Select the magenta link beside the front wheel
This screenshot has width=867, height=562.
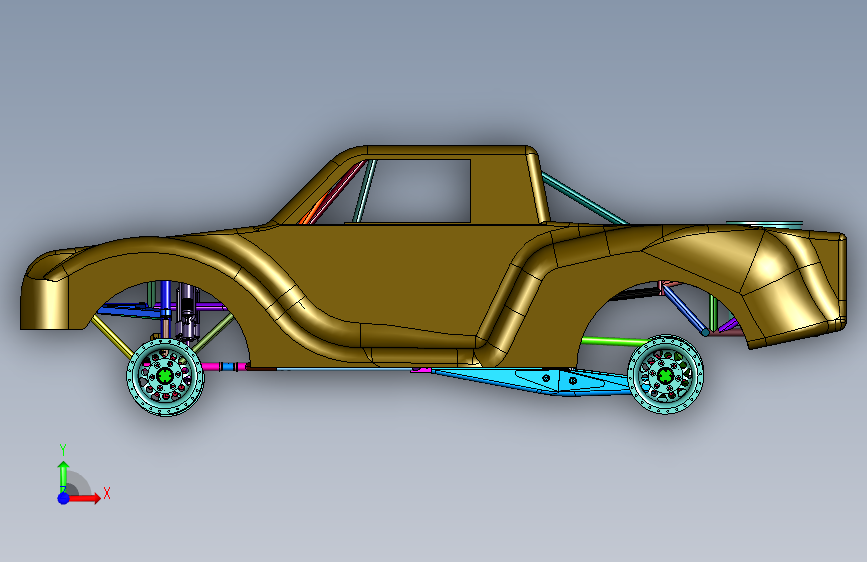coord(212,366)
